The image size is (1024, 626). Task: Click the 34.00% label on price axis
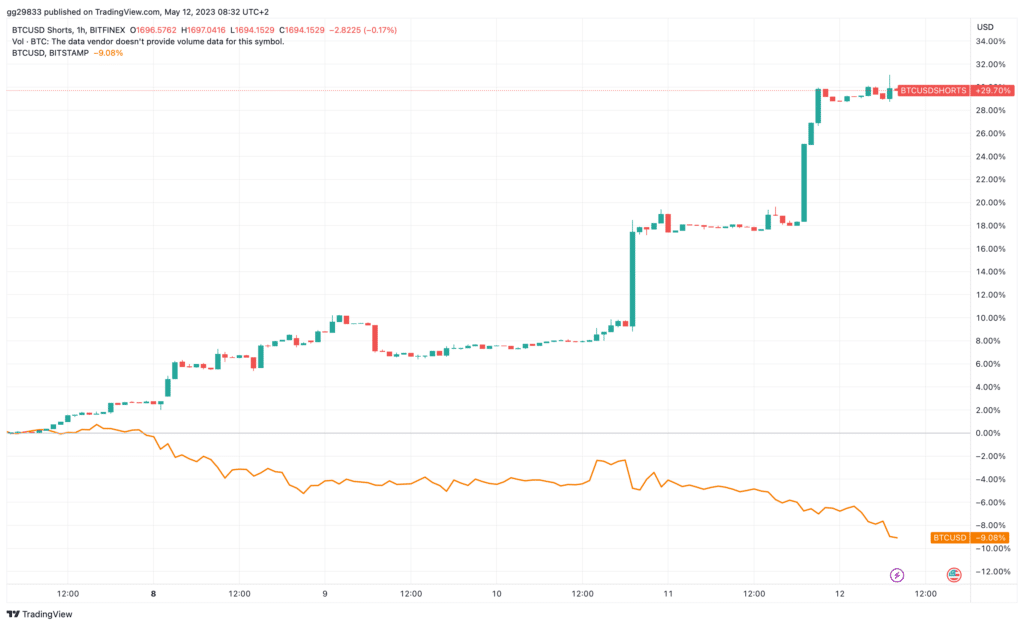991,42
